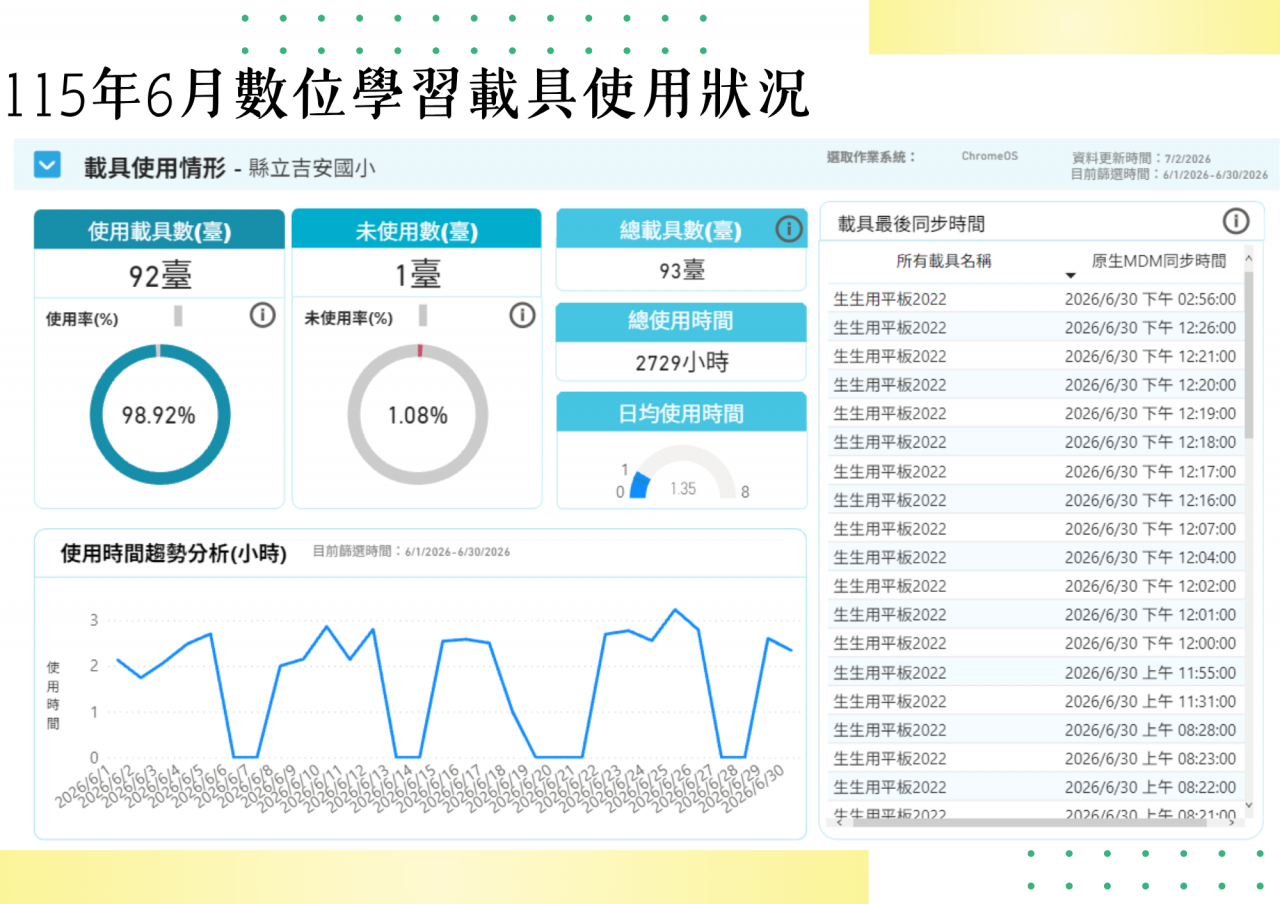Select row synced 2026/6/30 上午 08:23:00

(1036, 758)
